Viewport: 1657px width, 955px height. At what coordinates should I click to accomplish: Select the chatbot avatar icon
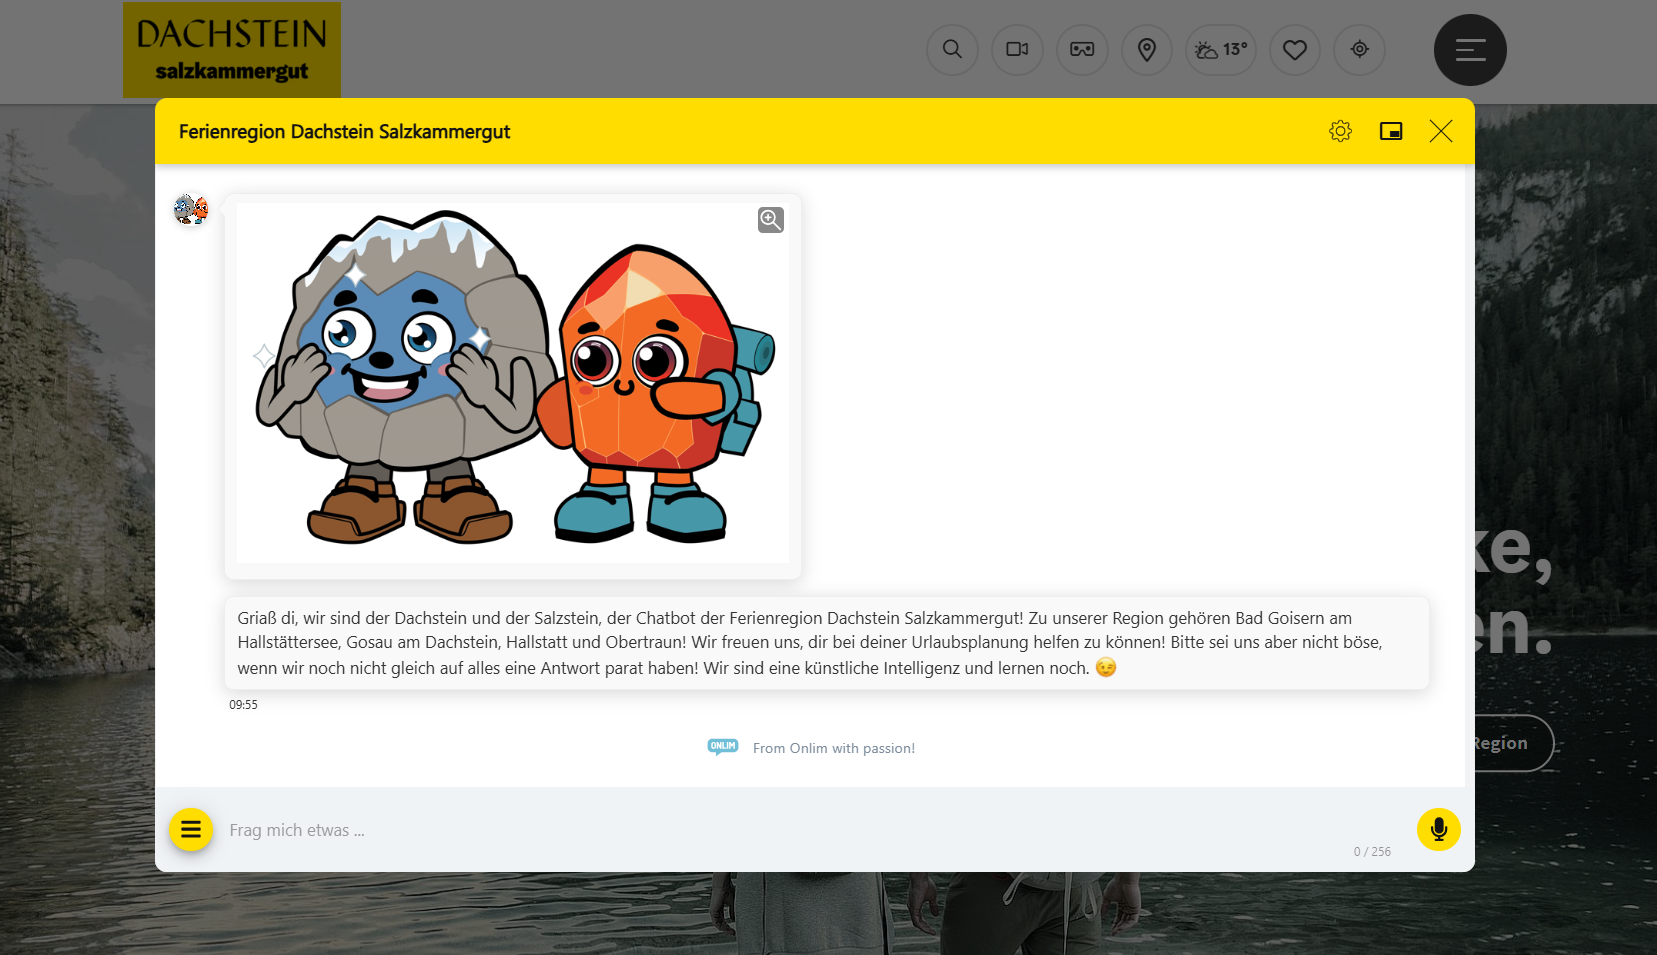[191, 210]
